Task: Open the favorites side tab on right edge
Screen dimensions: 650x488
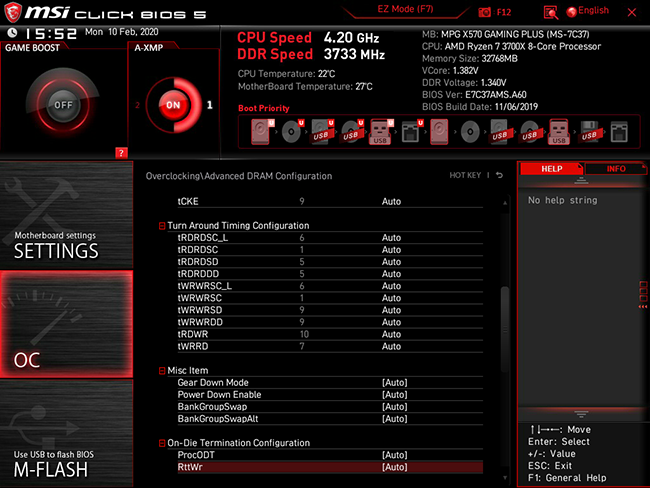Action: (x=643, y=295)
